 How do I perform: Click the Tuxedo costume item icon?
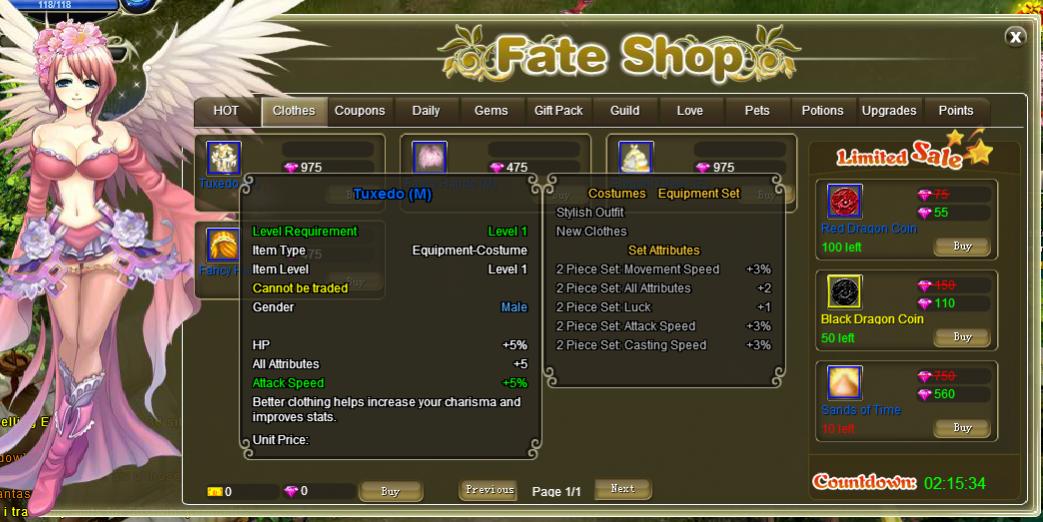(x=224, y=158)
